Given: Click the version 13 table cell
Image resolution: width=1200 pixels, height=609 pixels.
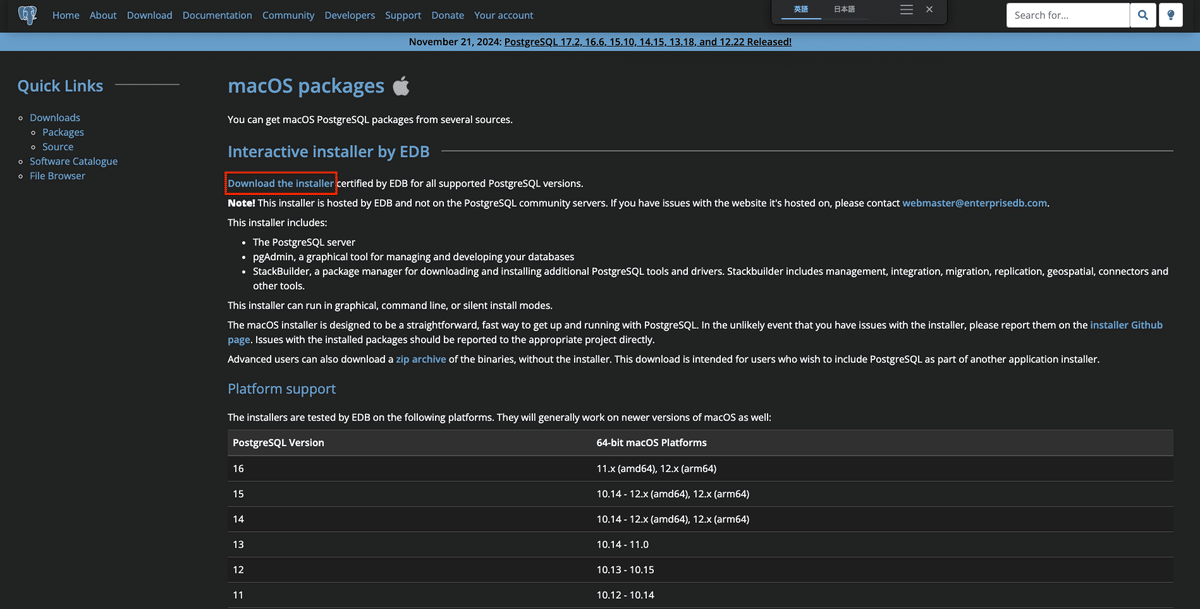Looking at the screenshot, I should pos(410,544).
